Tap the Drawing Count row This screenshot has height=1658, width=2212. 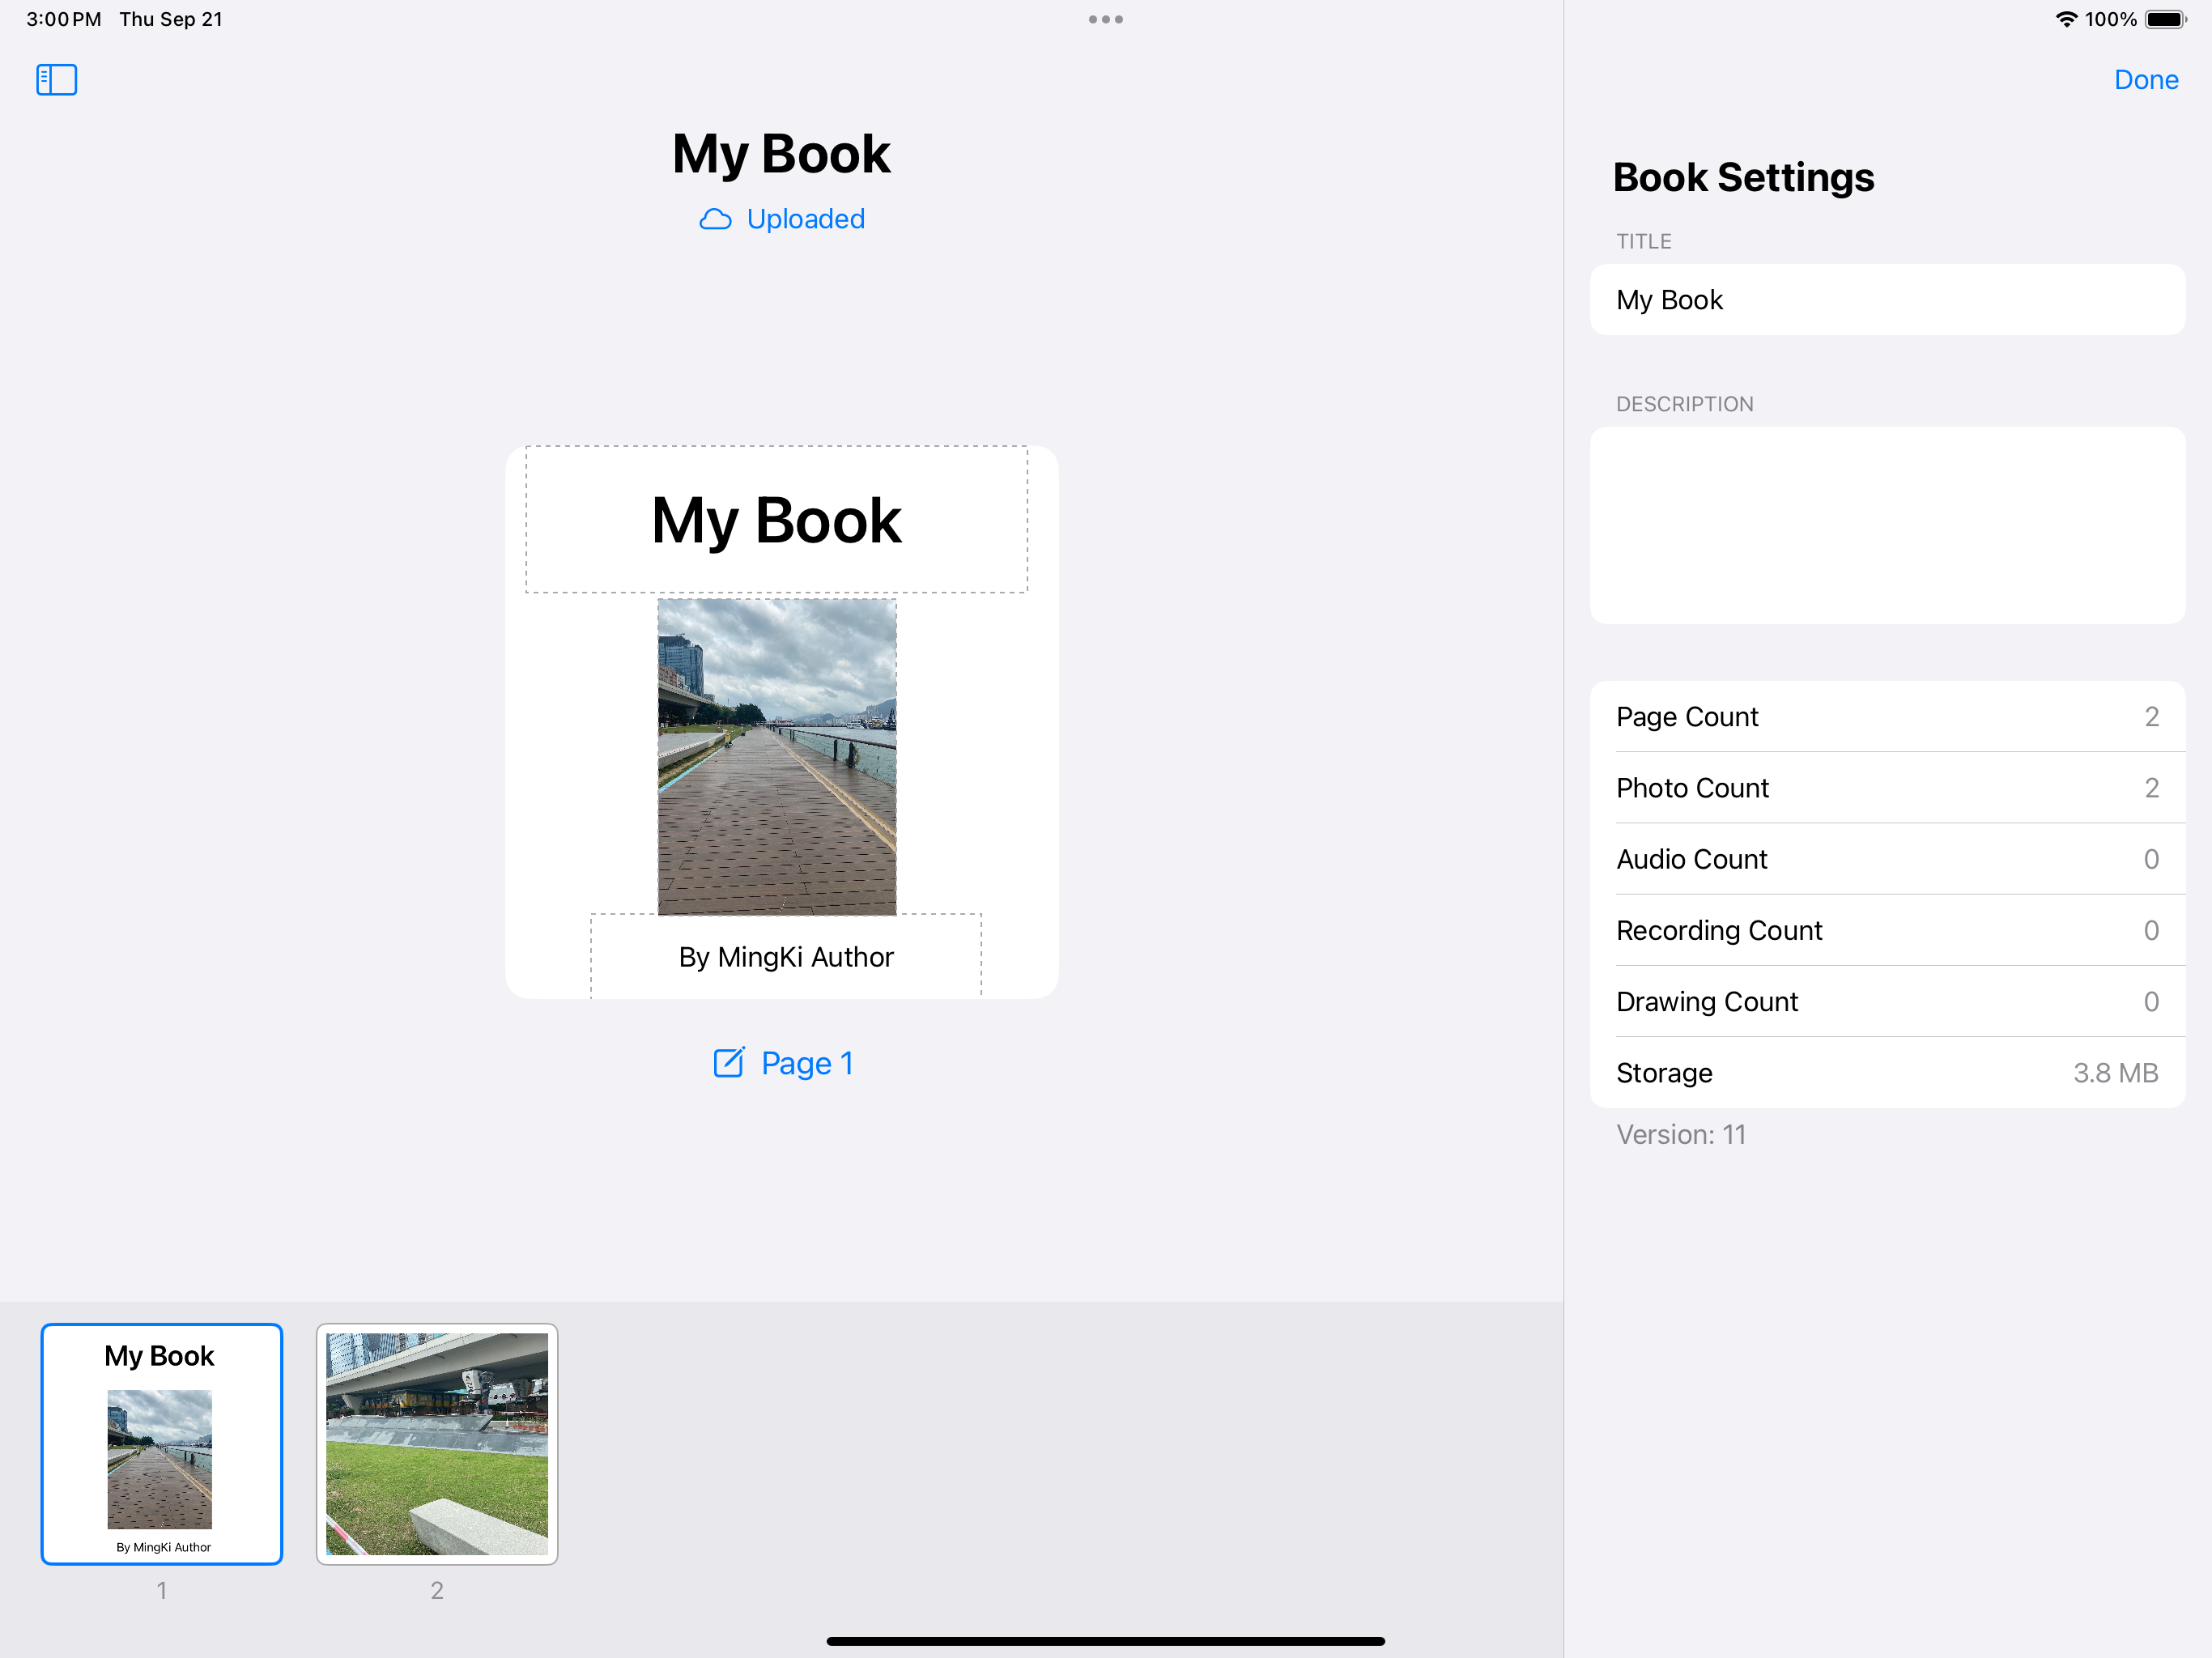(x=1887, y=1001)
